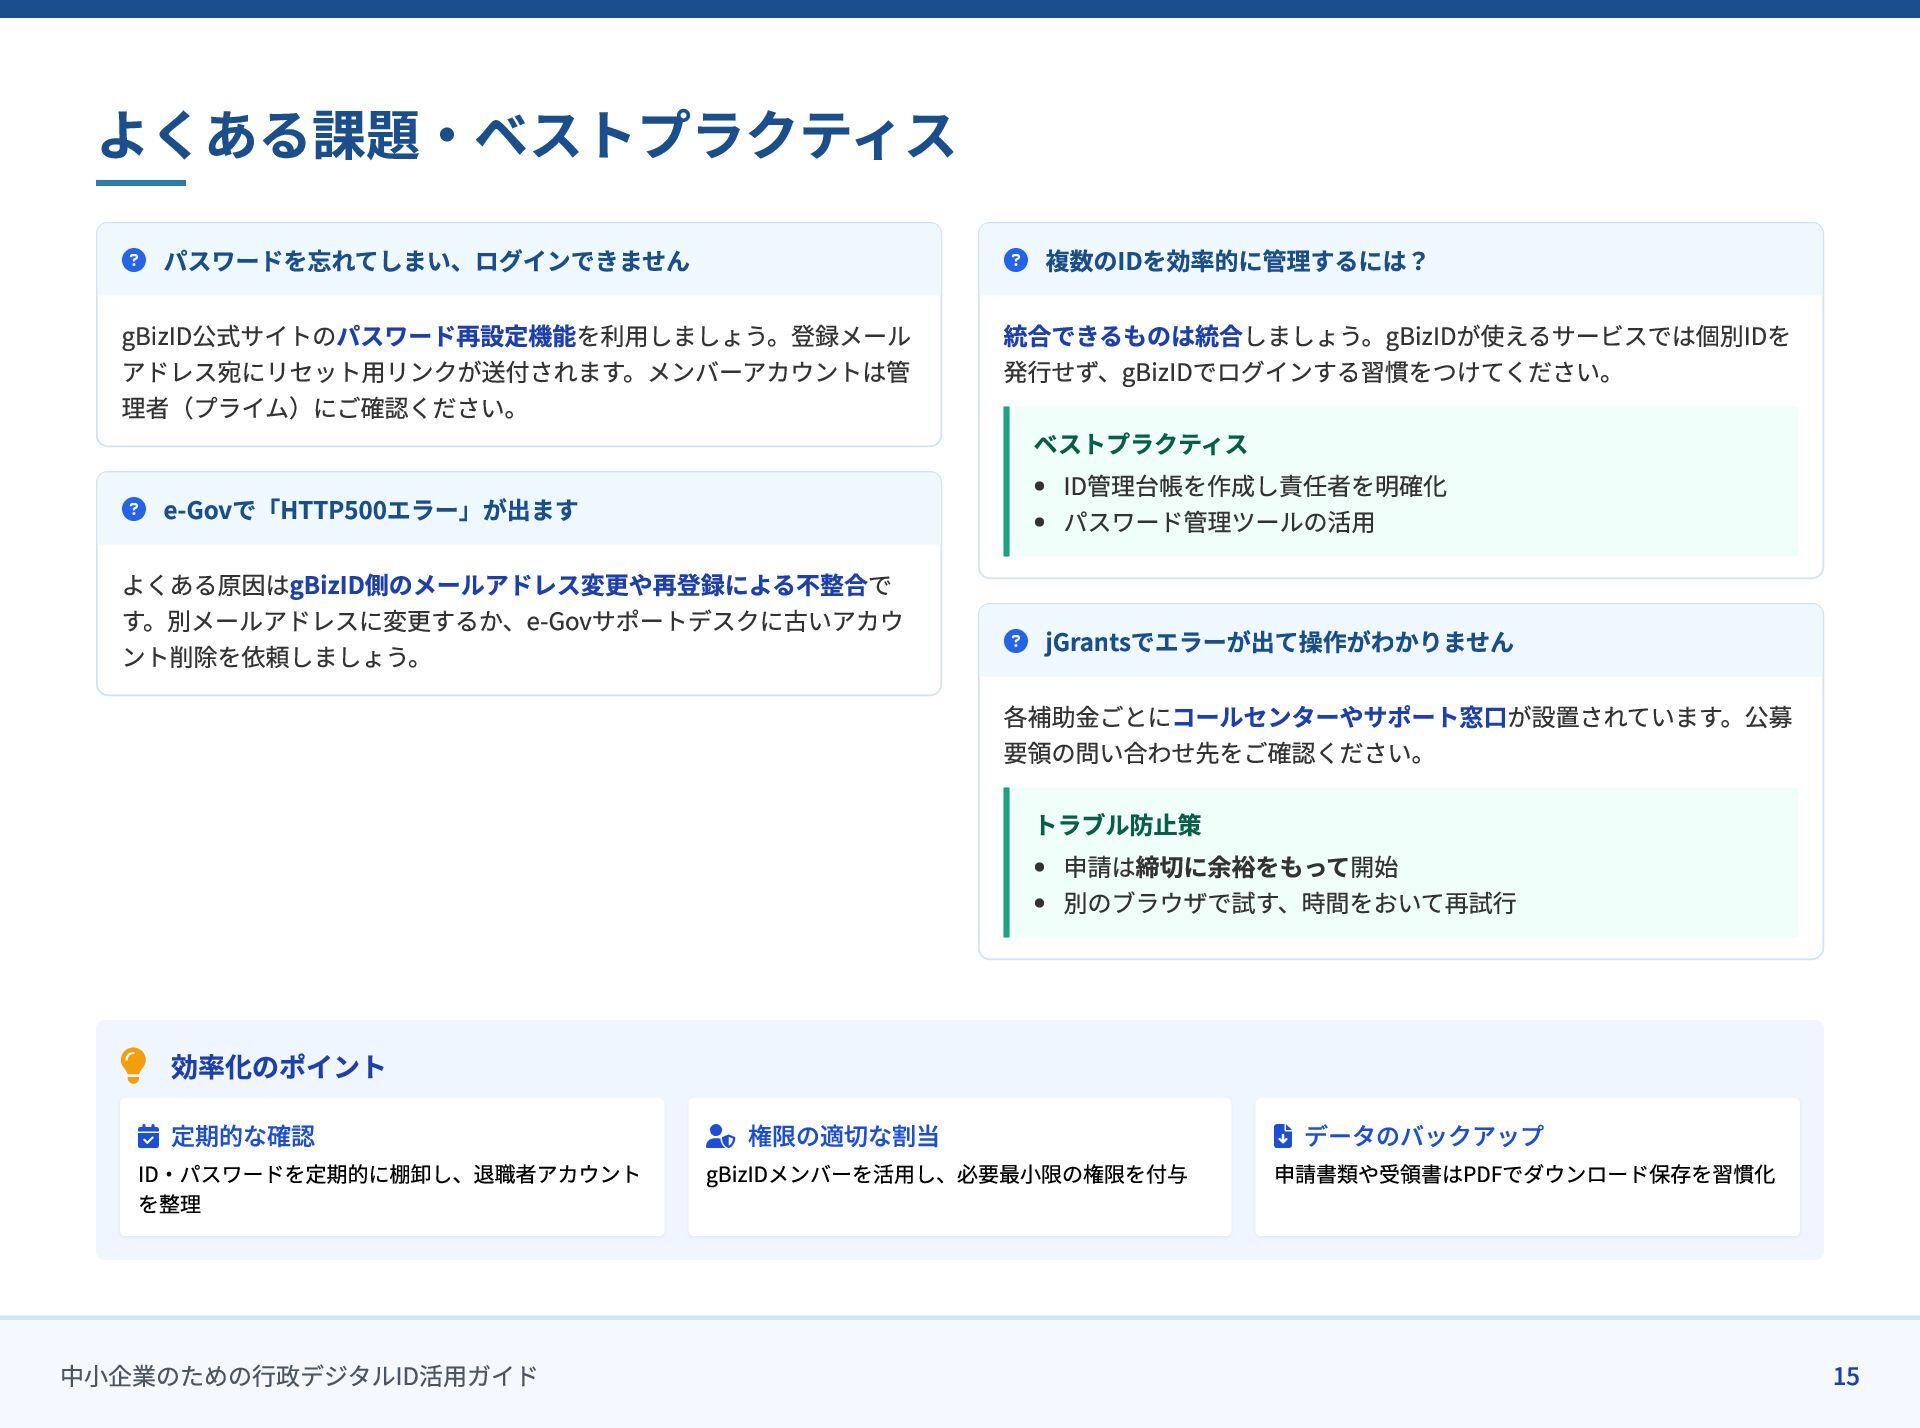
Task: Click heading e-Govで「HTTP500エラー」が出ます
Action: (x=371, y=510)
